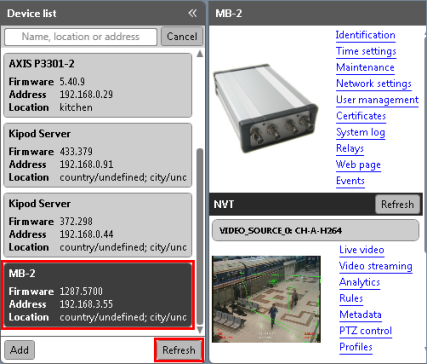
Task: Open System log link
Action: [361, 132]
